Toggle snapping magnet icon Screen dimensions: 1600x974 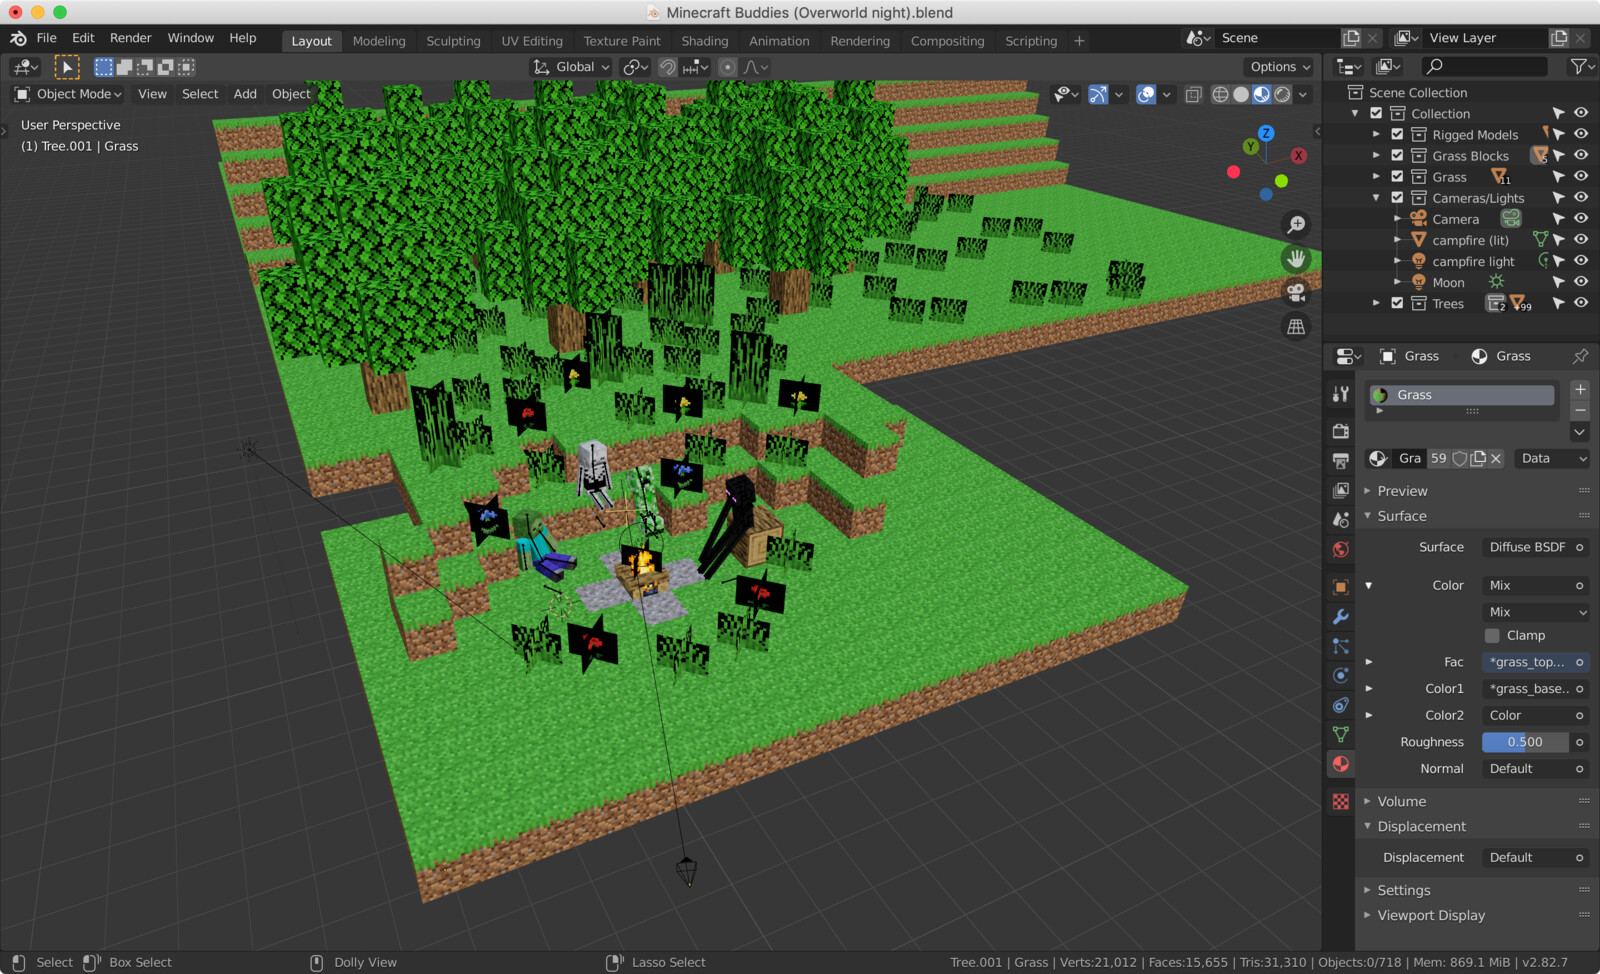click(x=667, y=67)
